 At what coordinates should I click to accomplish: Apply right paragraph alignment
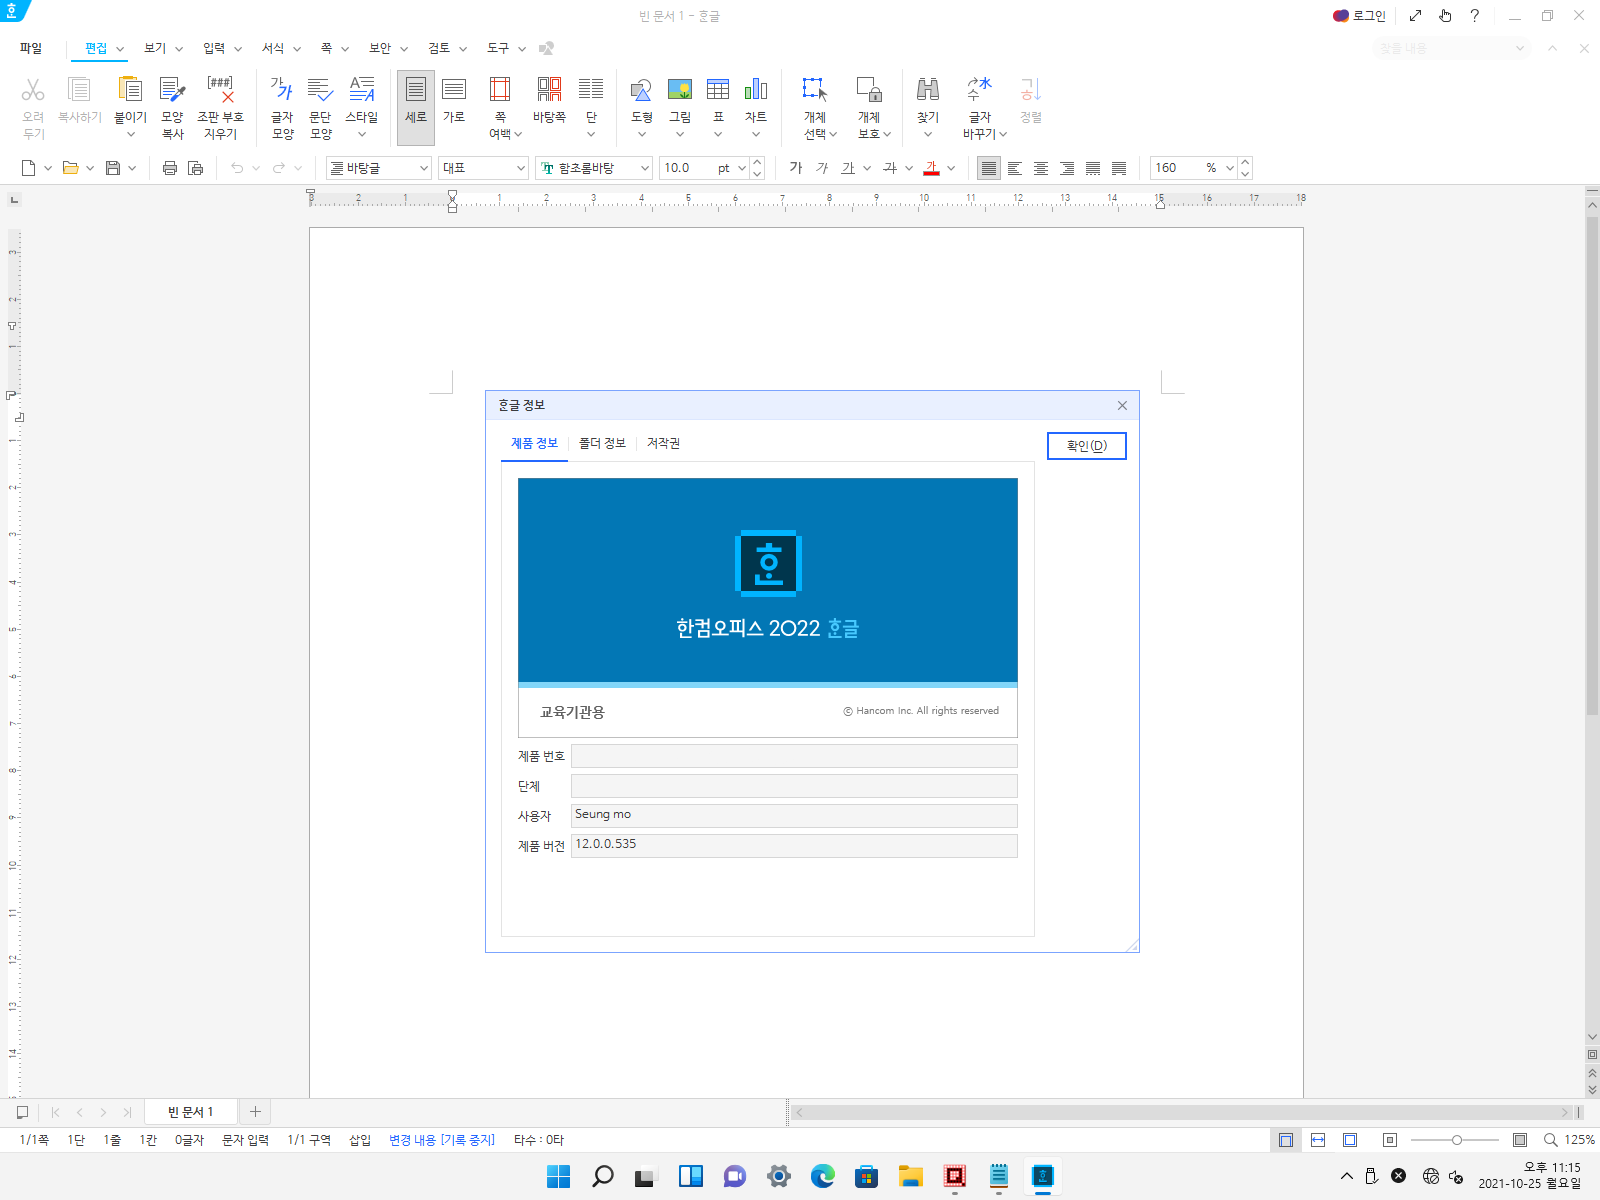[1067, 168]
